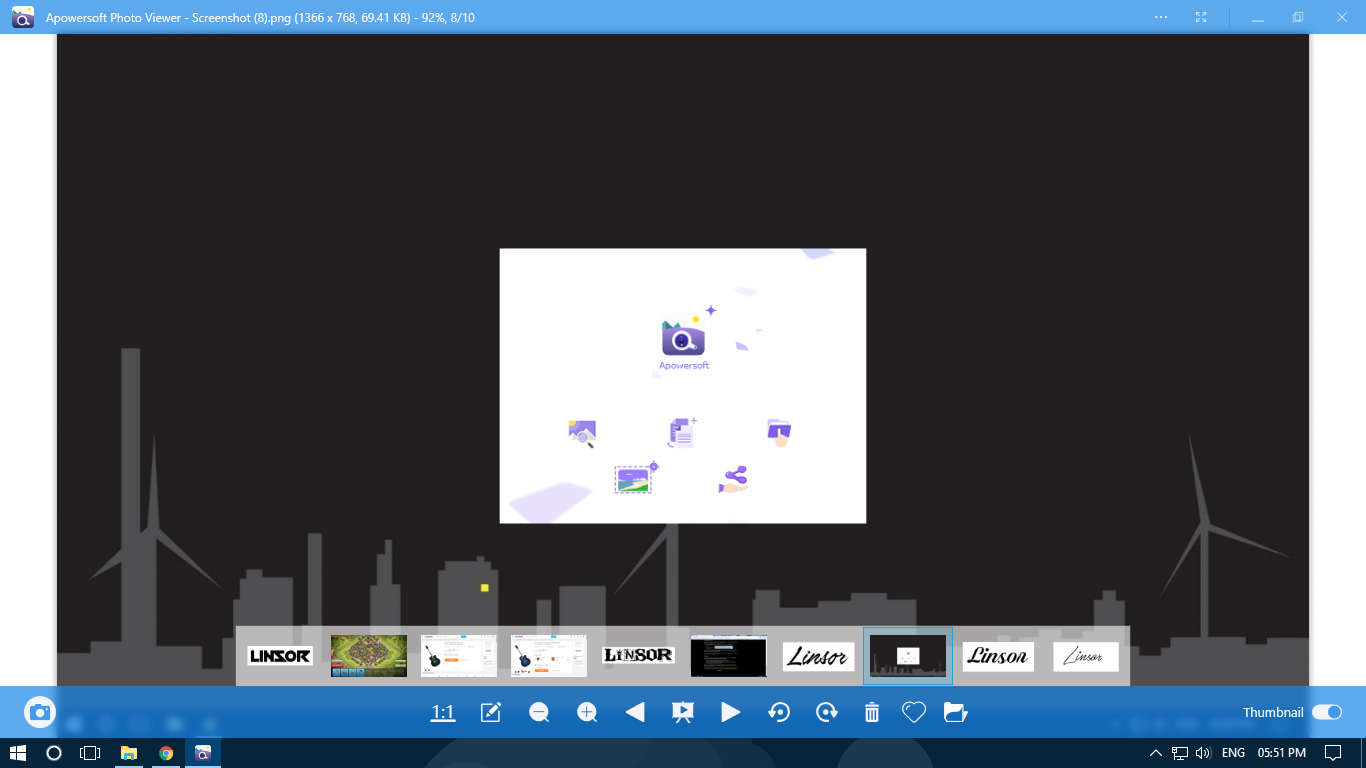Toggle the Thumbnail switch off
The image size is (1366, 768).
tap(1327, 712)
